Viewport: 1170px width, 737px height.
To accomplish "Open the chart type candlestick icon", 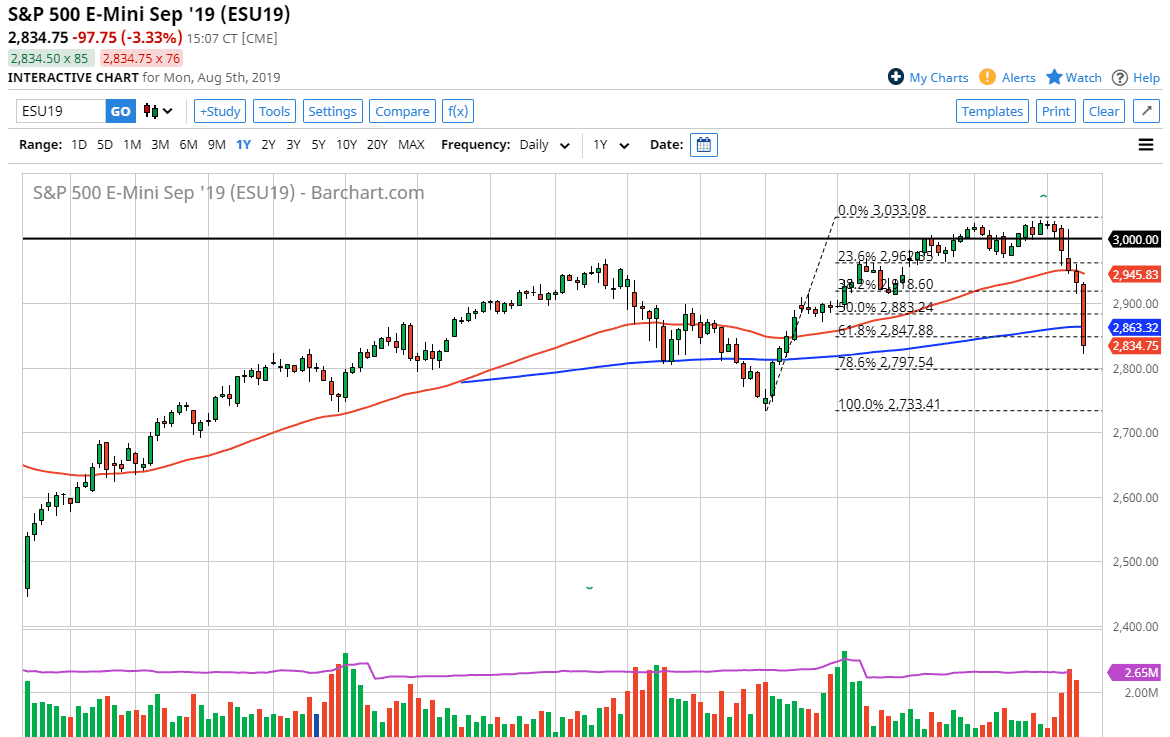I will click(x=152, y=111).
